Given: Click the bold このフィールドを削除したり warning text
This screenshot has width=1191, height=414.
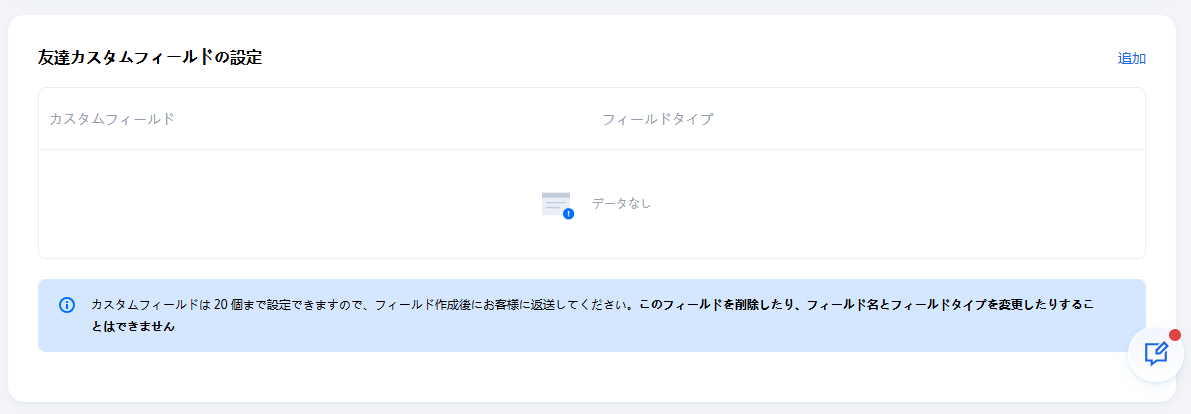Looking at the screenshot, I should (x=714, y=304).
